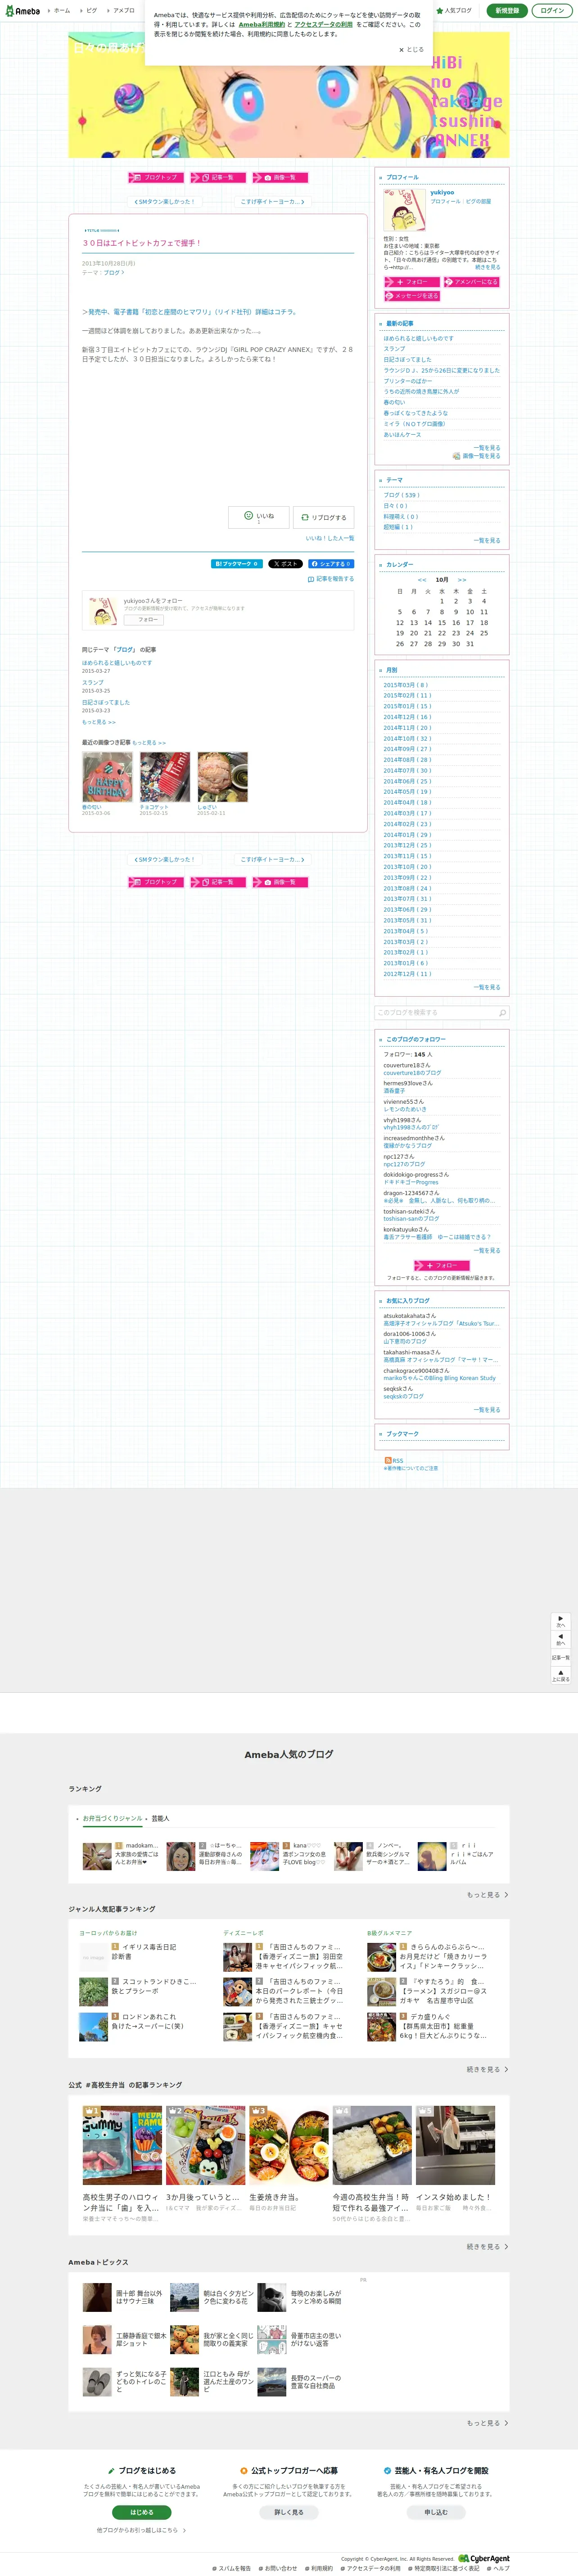The height and width of the screenshot is (2576, 578).
Task: Open the 2015年03月 (8) monthly archive
Action: tap(406, 685)
